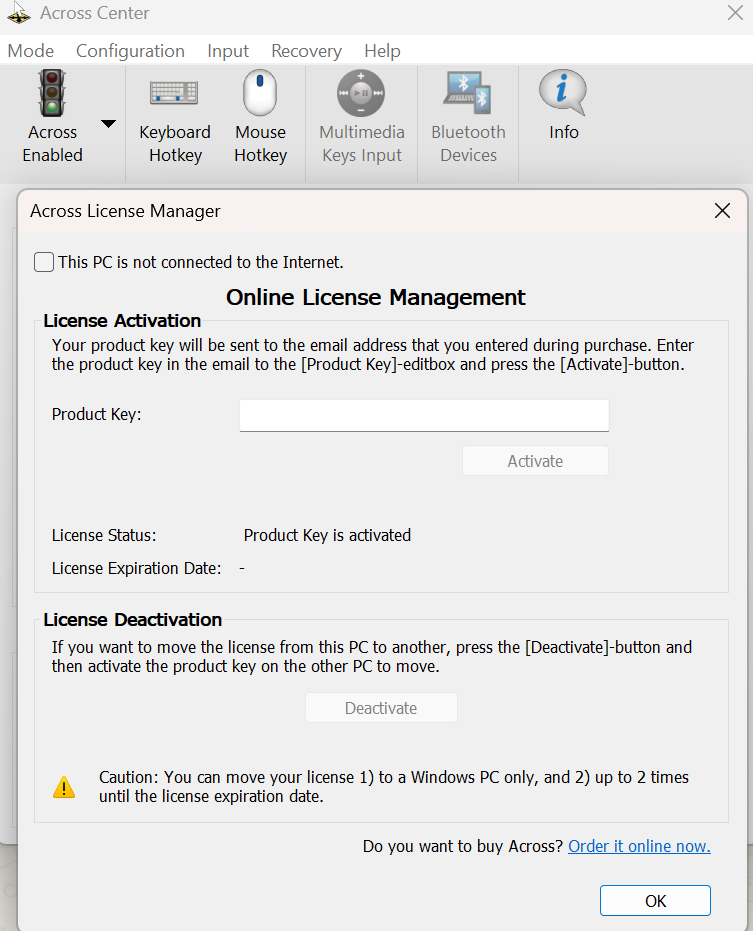
Task: Expand the Across Enabled dropdown arrow
Action: pyautogui.click(x=108, y=124)
